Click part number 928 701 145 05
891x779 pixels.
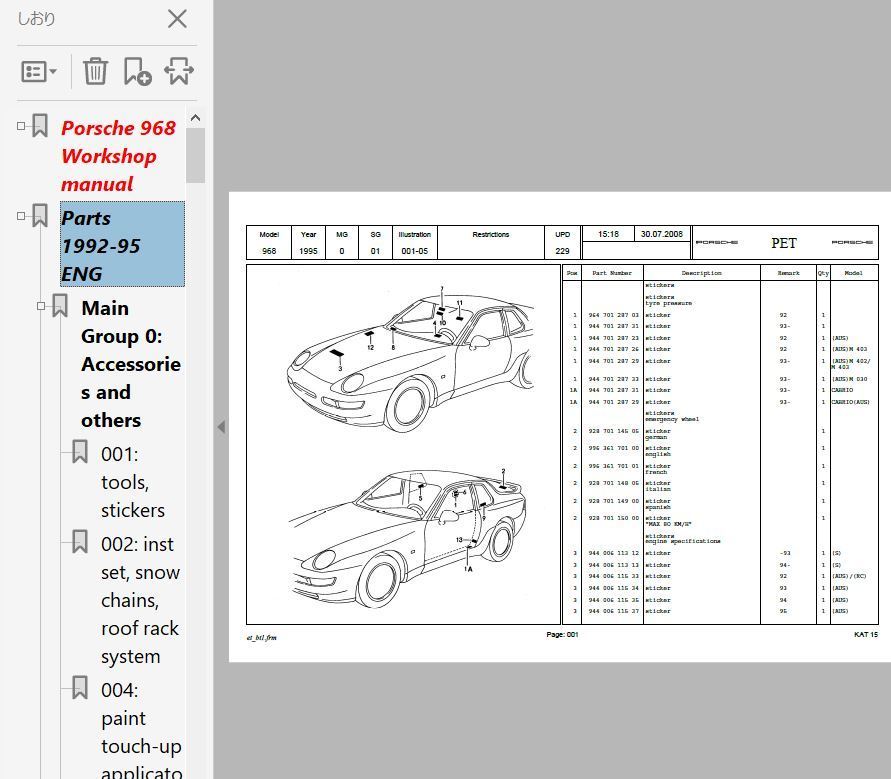point(613,431)
